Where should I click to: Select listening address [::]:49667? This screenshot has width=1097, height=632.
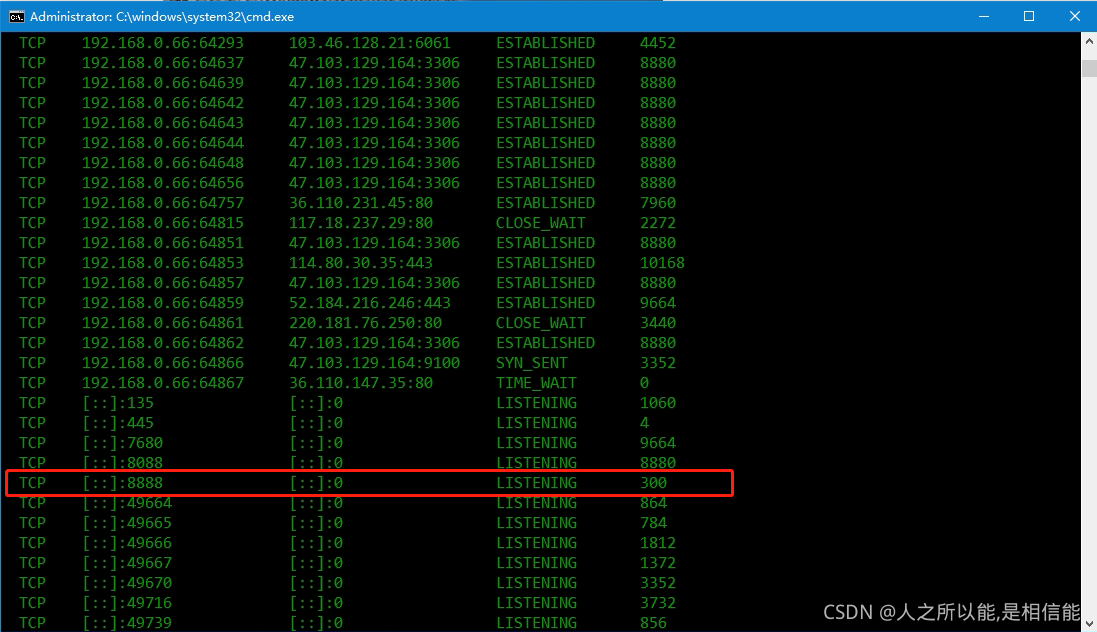coord(127,563)
